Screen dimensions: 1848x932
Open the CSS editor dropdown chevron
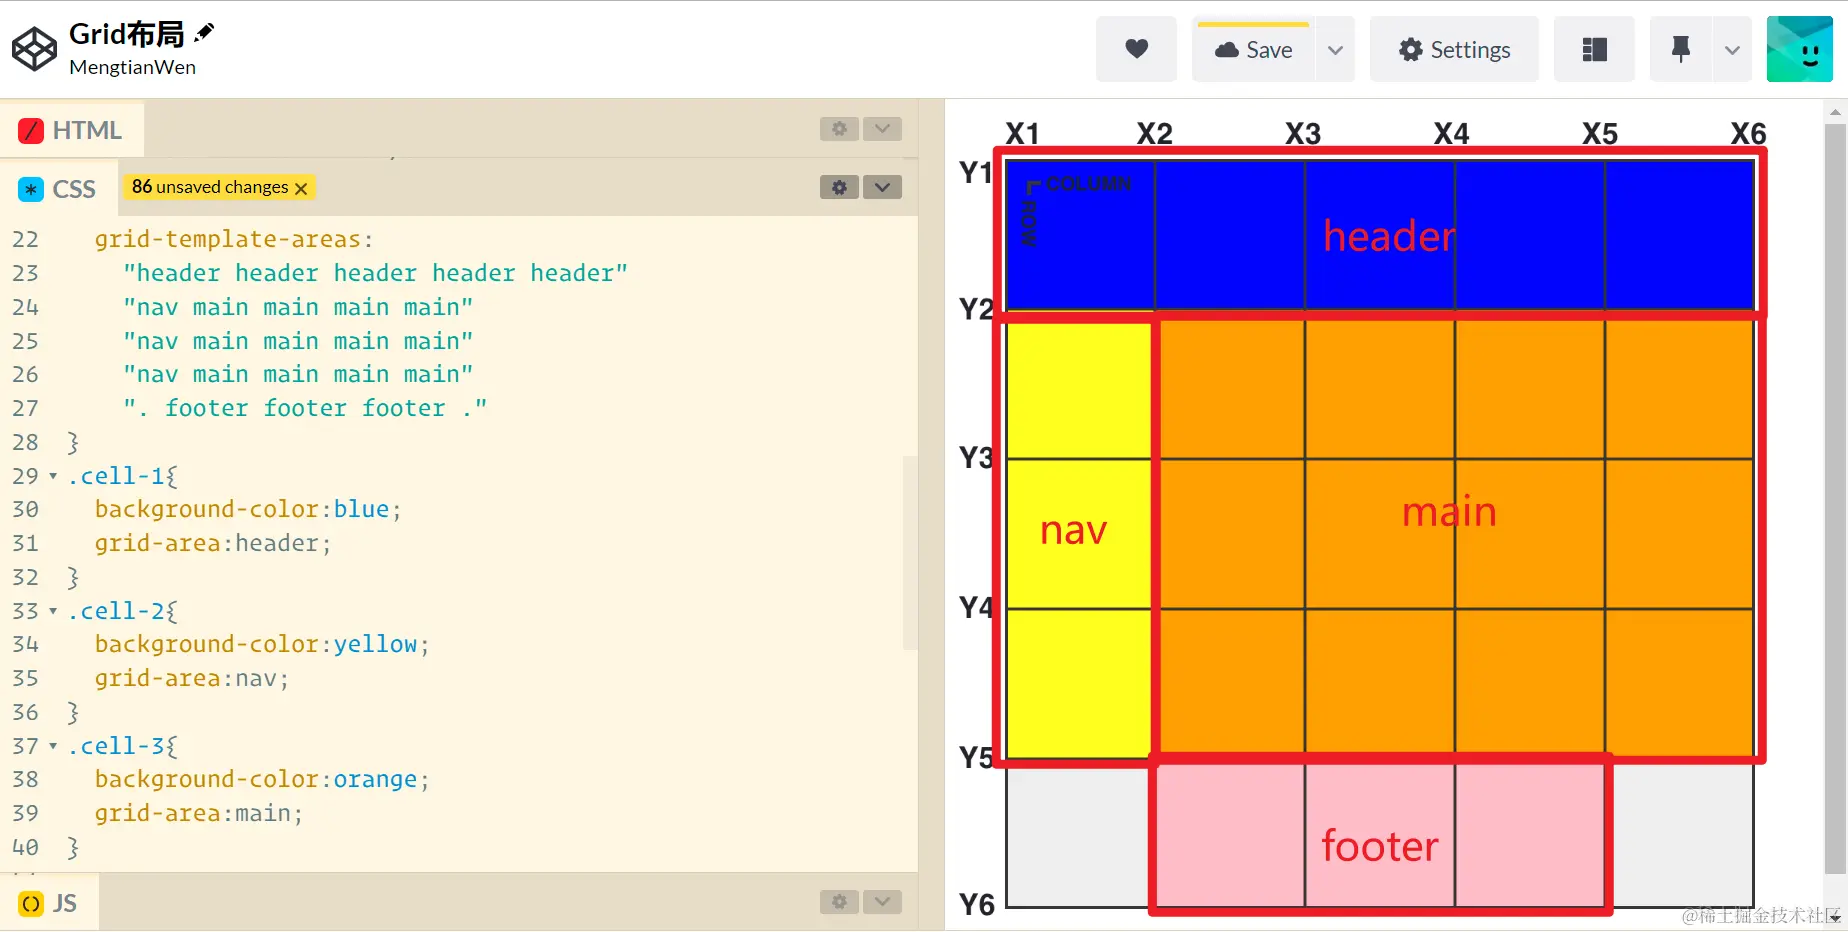click(x=882, y=187)
